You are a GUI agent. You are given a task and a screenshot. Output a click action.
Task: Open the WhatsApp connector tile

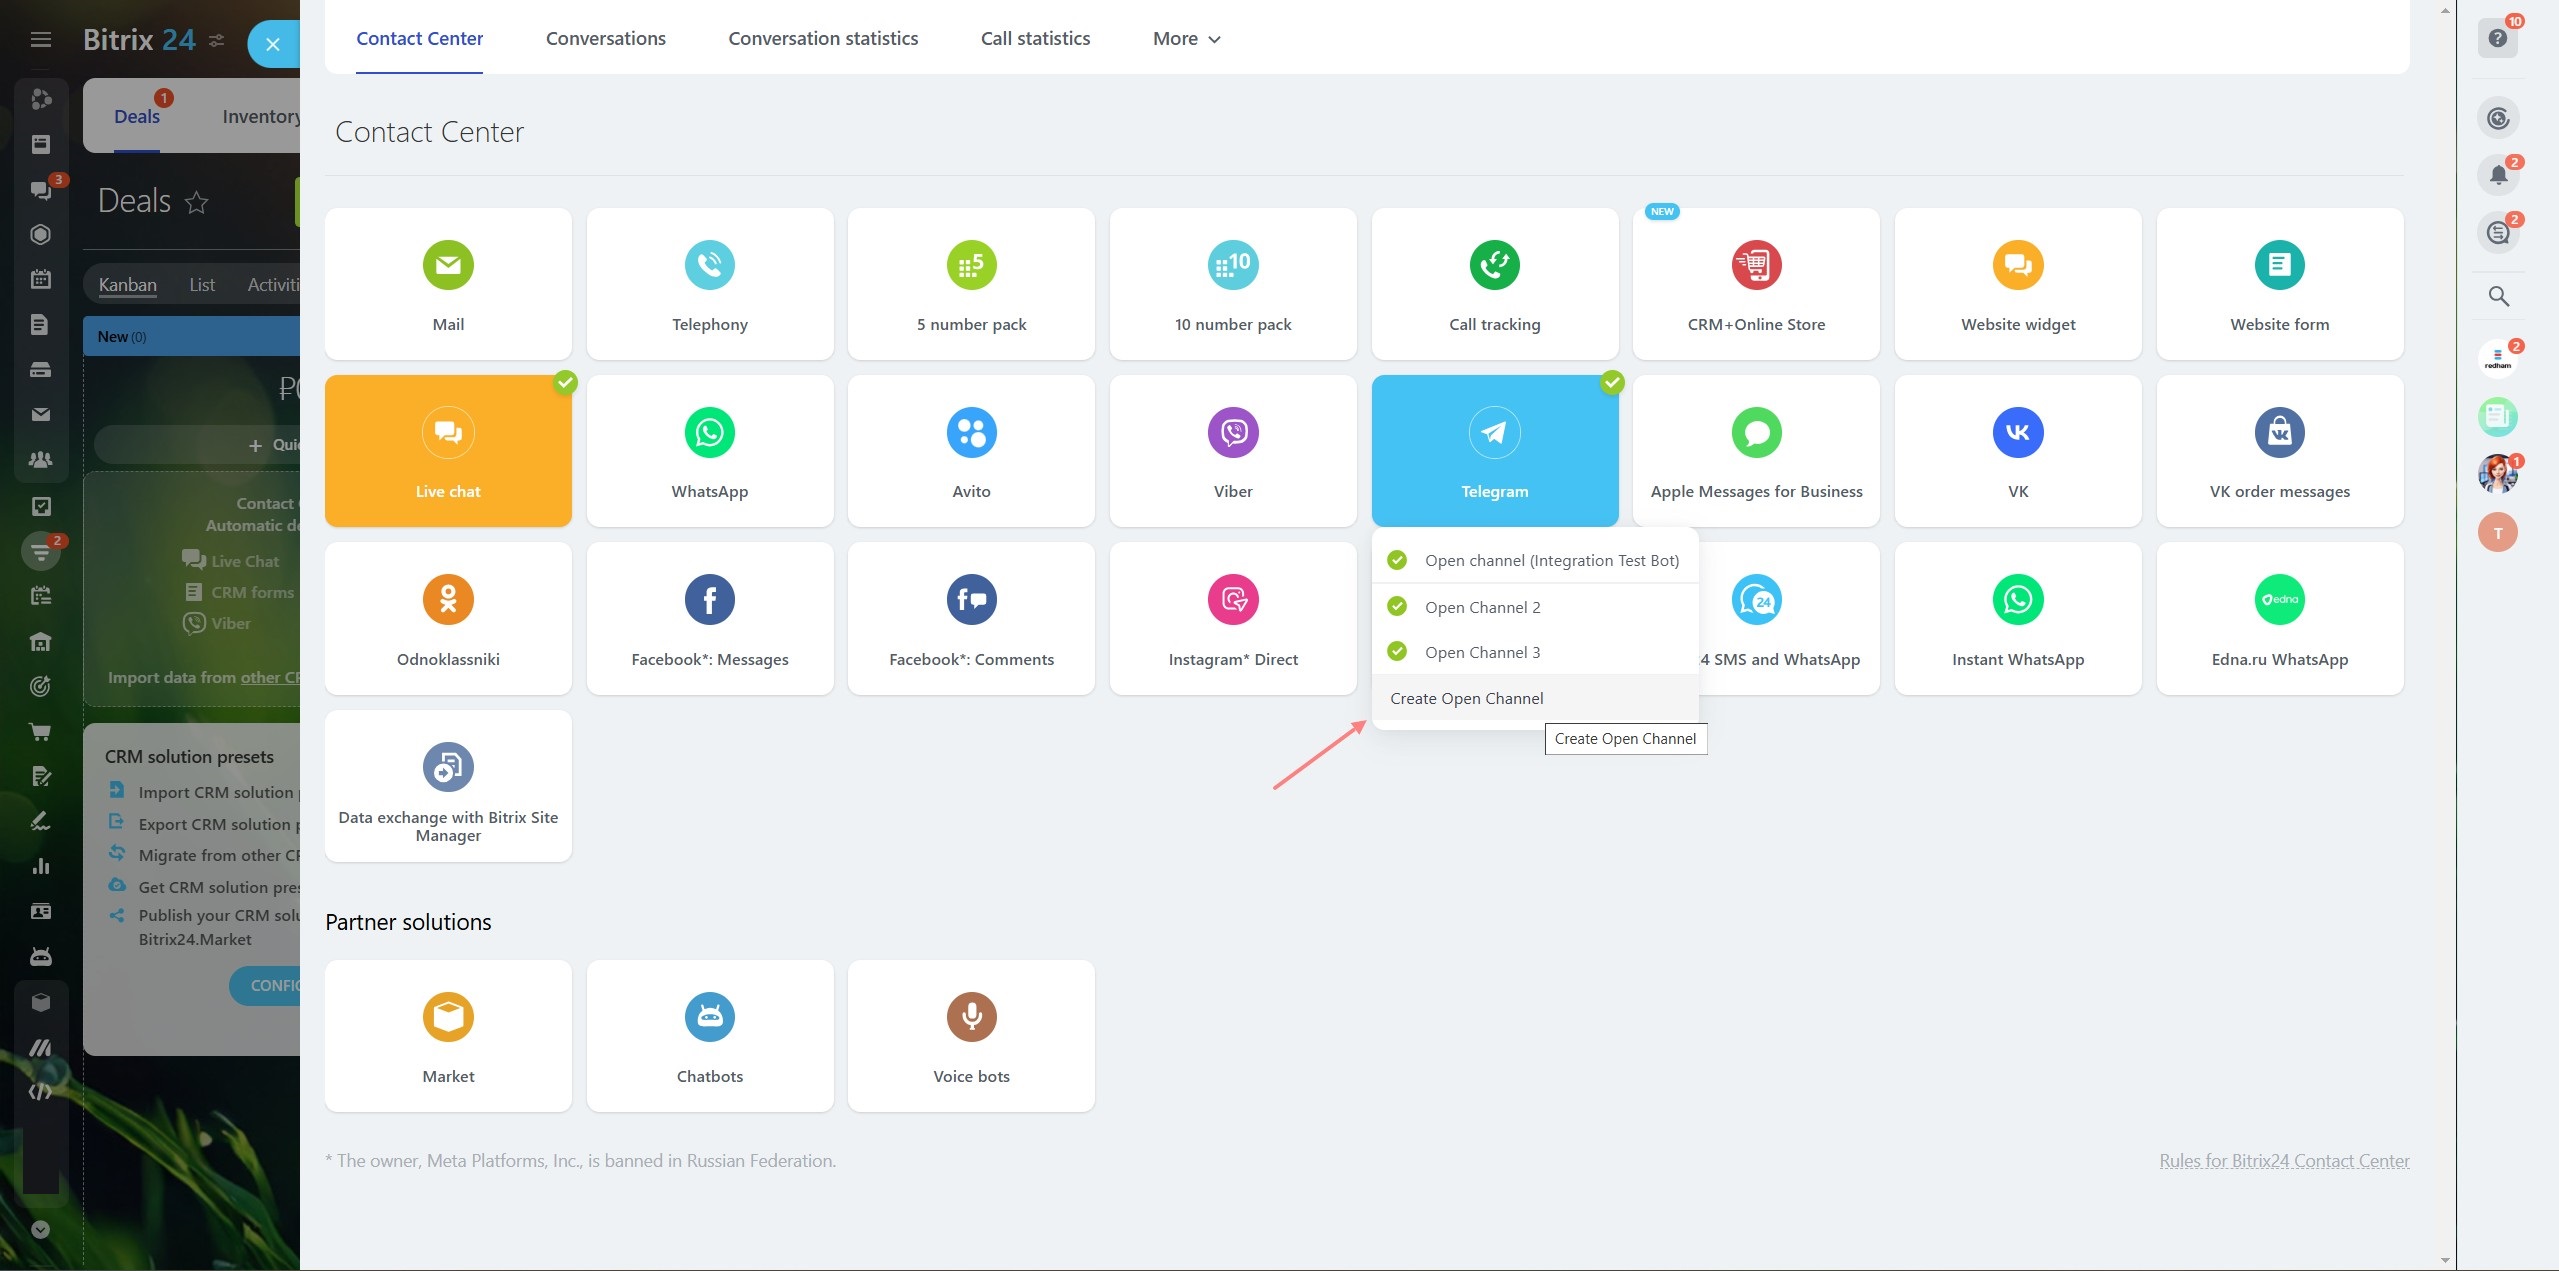click(x=709, y=451)
